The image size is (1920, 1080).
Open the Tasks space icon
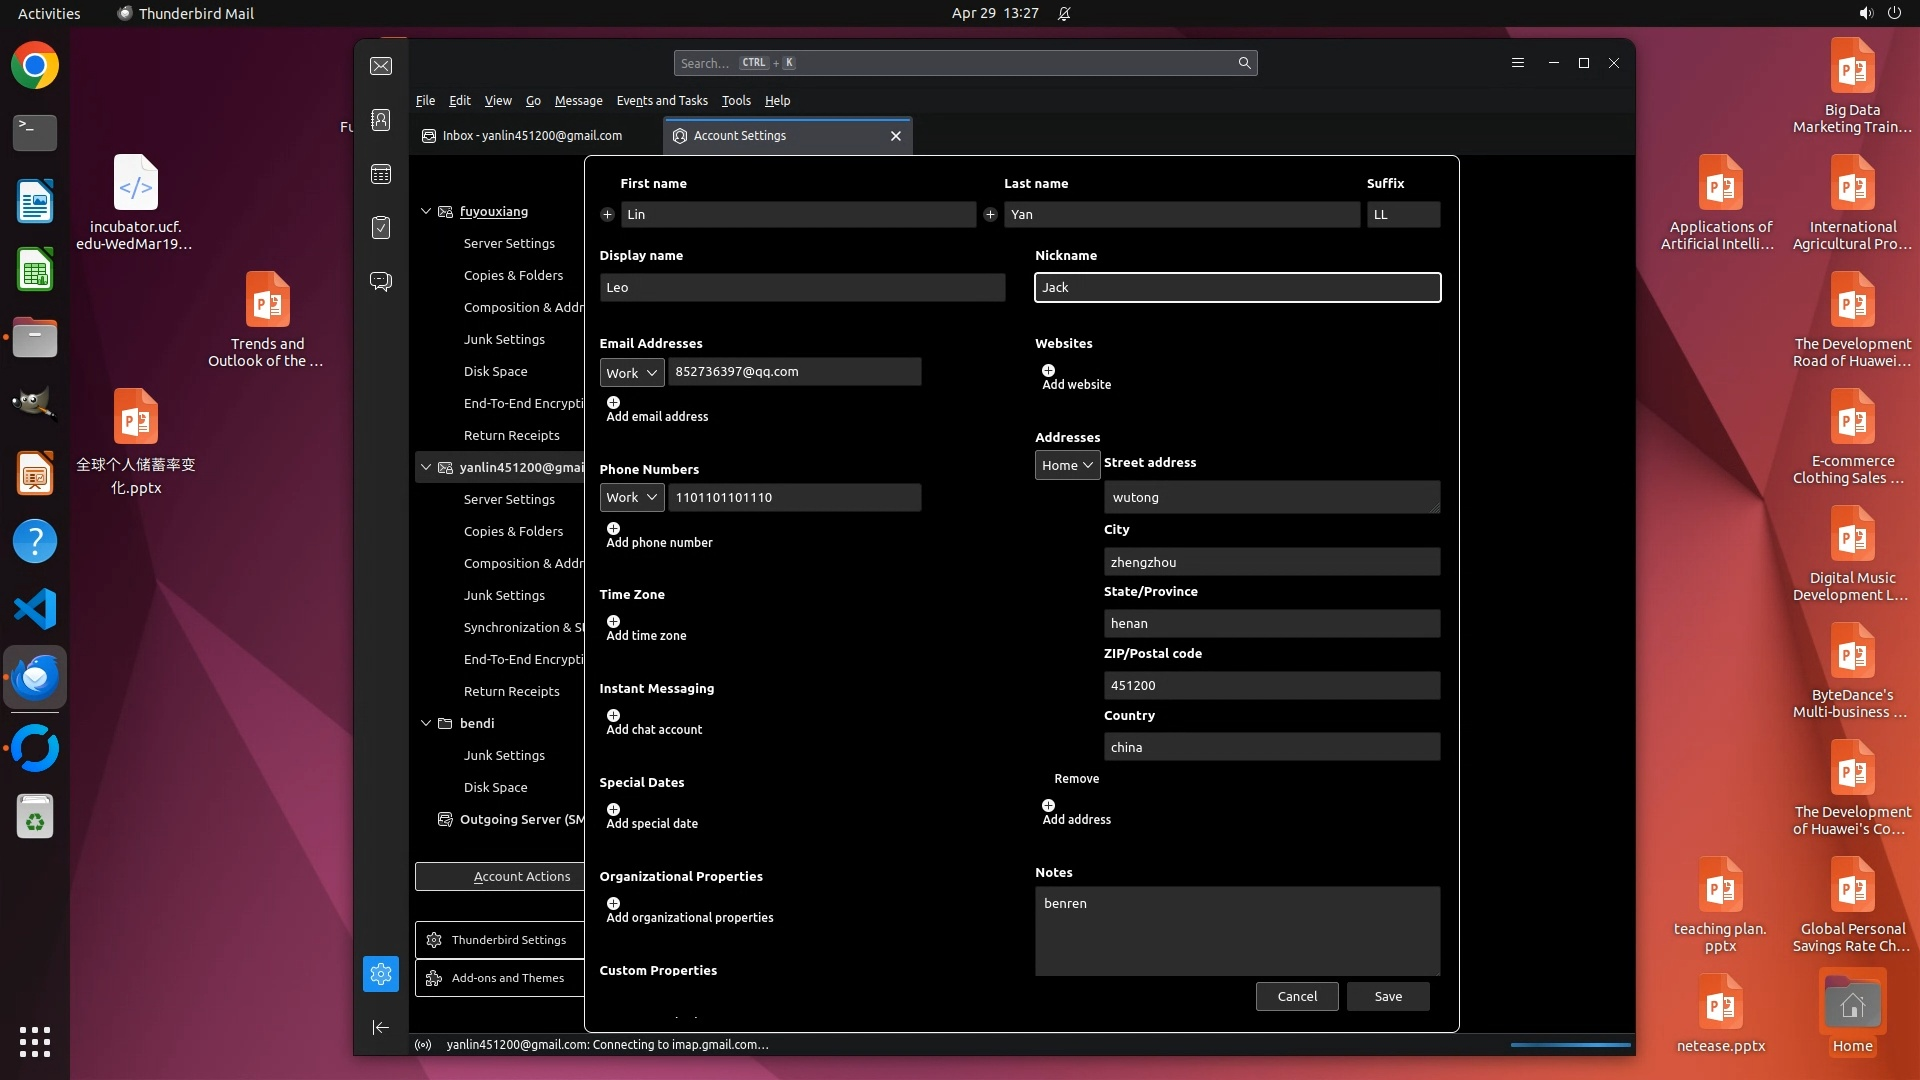(381, 228)
